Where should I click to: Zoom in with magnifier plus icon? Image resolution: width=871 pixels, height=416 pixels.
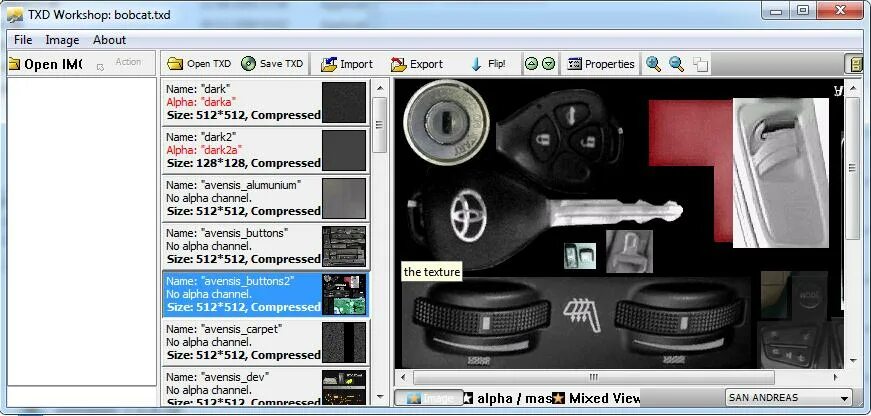tap(653, 64)
